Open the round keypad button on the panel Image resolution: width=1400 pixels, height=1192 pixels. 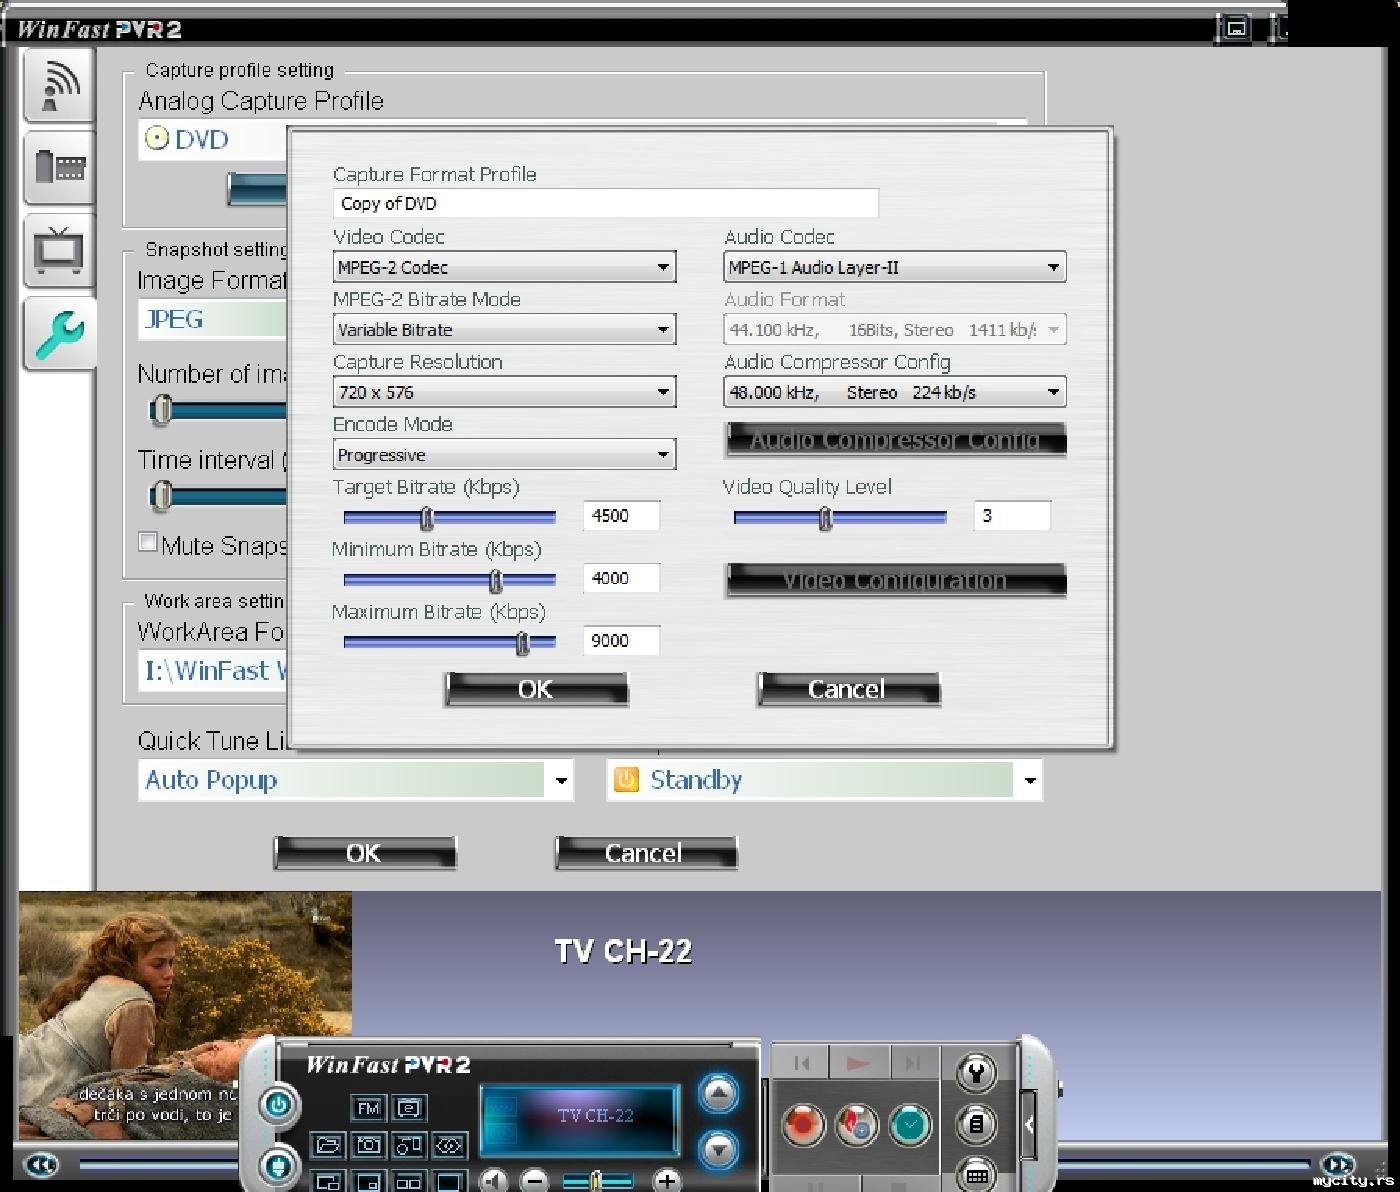point(976,1175)
